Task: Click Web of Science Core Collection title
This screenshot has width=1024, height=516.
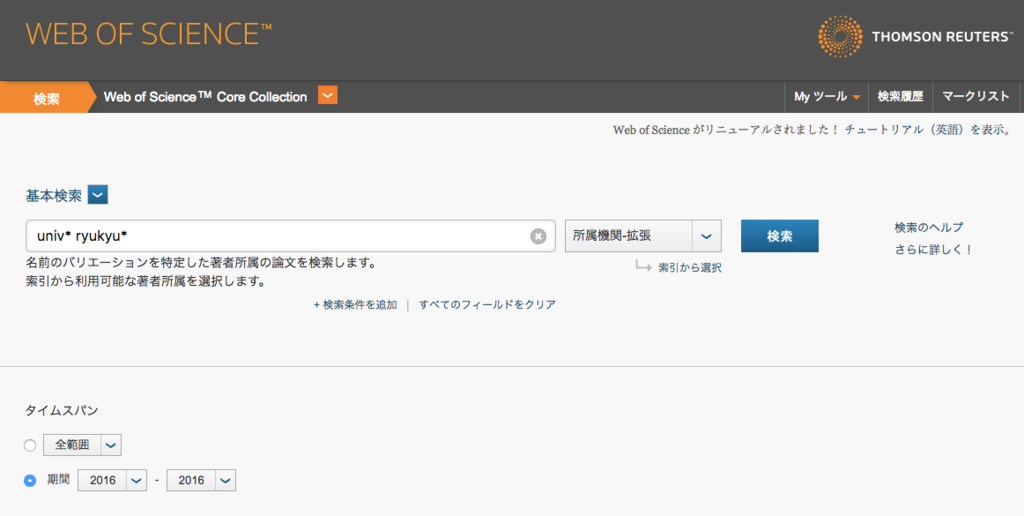Action: (x=205, y=97)
